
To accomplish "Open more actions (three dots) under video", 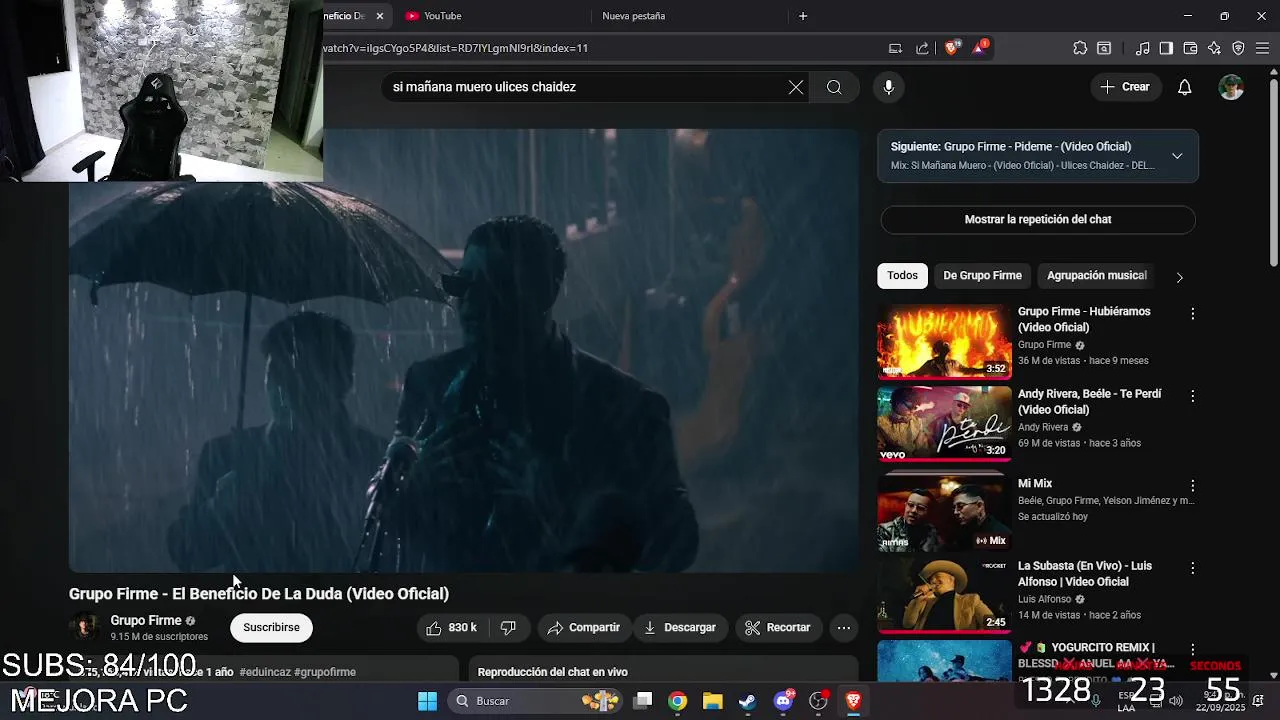I will tap(844, 628).
